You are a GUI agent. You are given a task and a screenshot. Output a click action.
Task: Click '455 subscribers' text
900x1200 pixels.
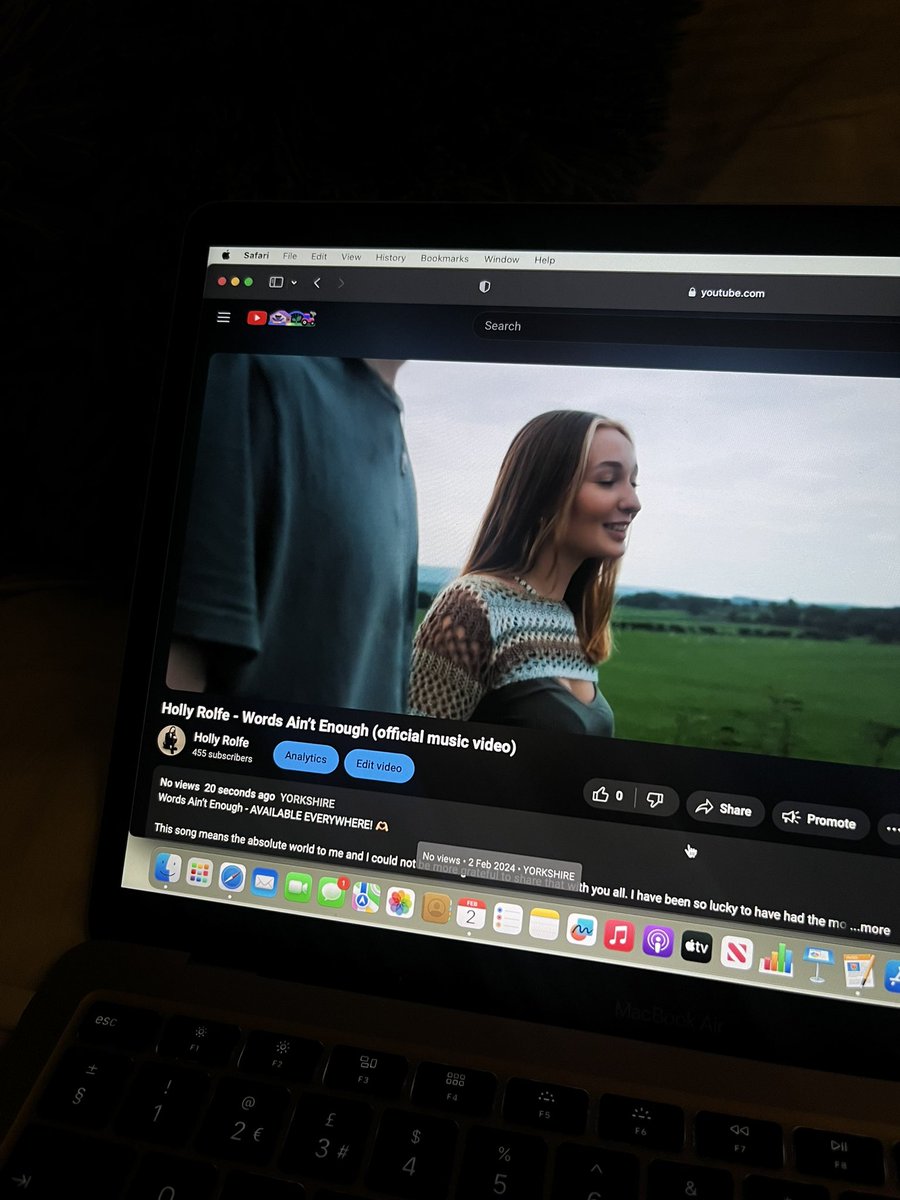222,757
